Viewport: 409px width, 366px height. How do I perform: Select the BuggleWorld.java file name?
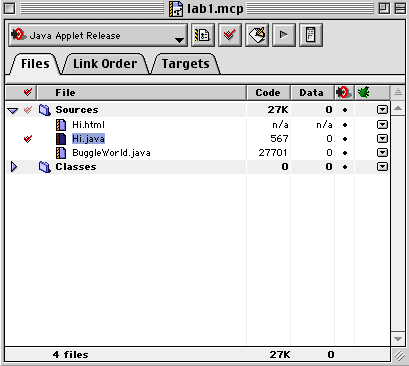[x=111, y=153]
